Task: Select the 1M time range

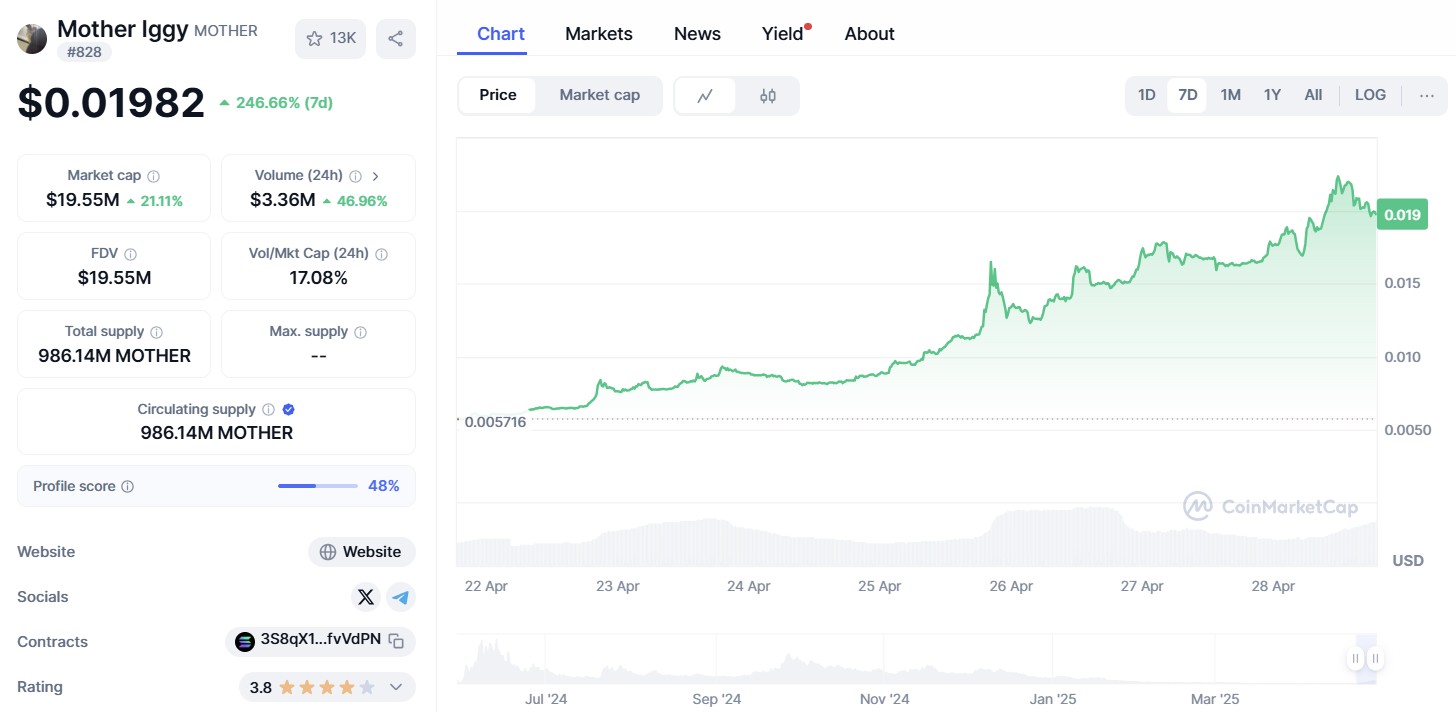Action: pos(1230,95)
